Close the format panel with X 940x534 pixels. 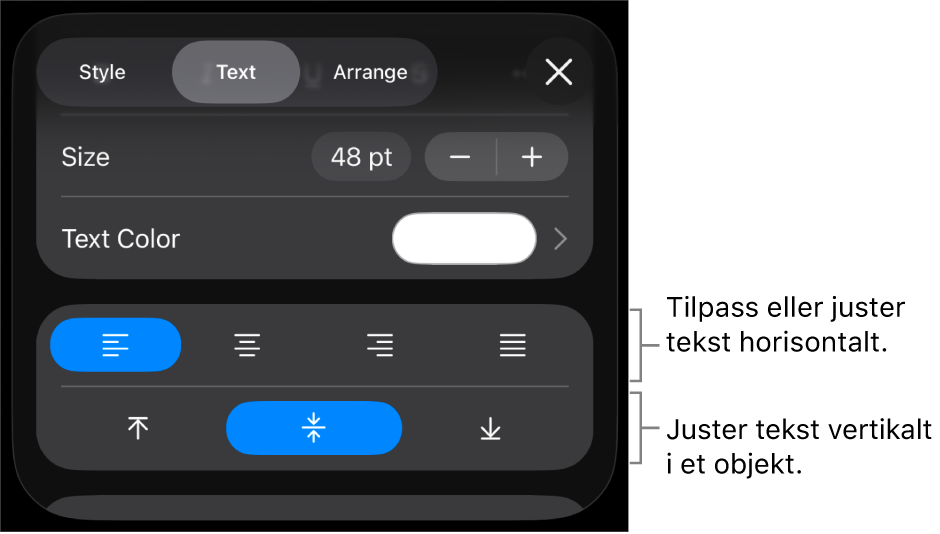(559, 72)
